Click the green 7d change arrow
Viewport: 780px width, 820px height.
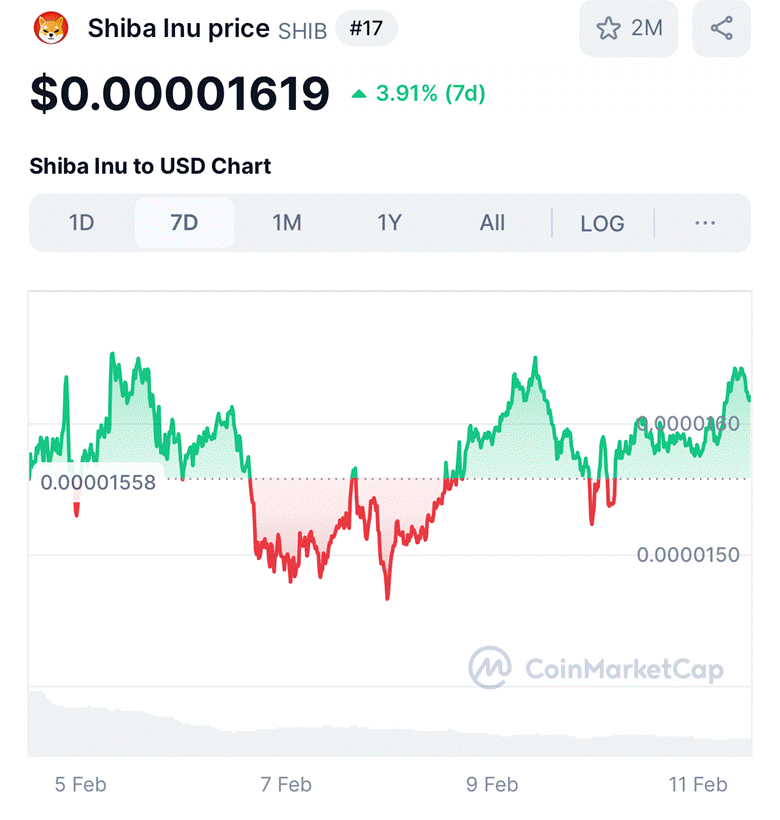[359, 94]
